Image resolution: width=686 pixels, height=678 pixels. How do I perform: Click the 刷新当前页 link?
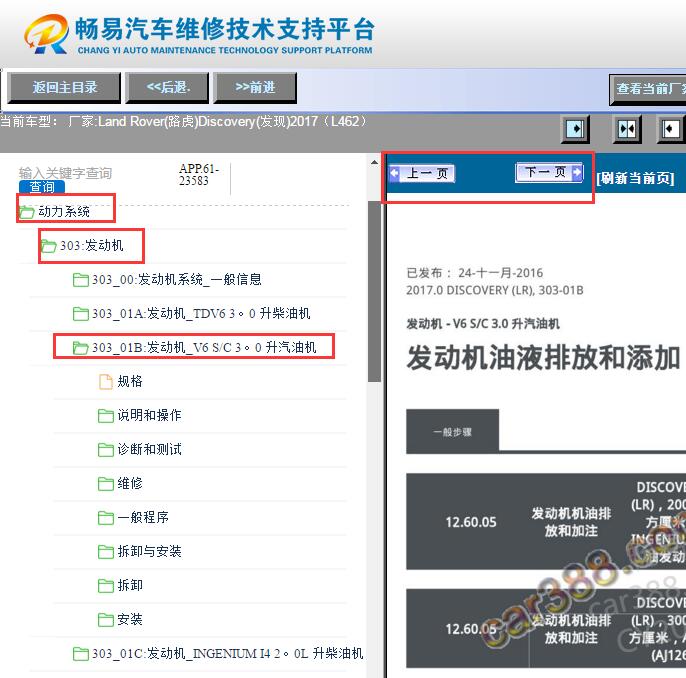(x=635, y=178)
